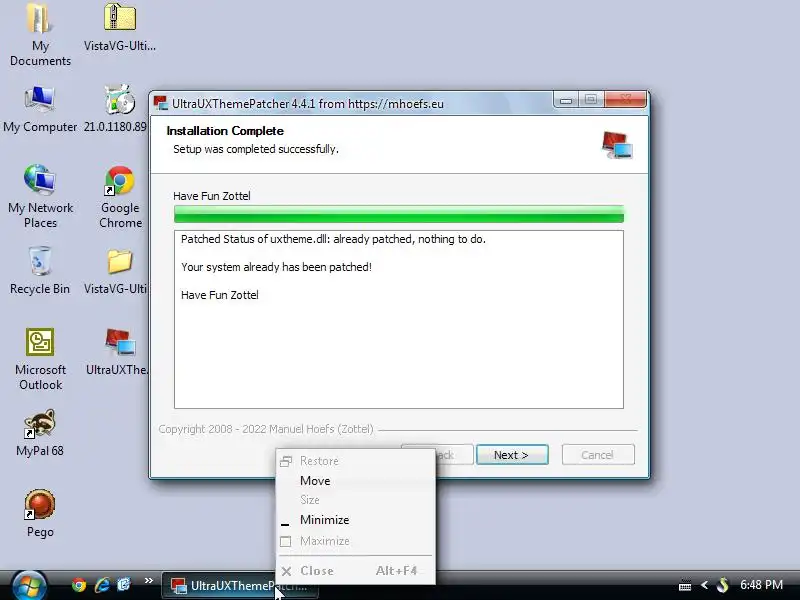Screen dimensions: 800x600
Task: Open the Pego desktop shortcut
Action: click(x=40, y=513)
